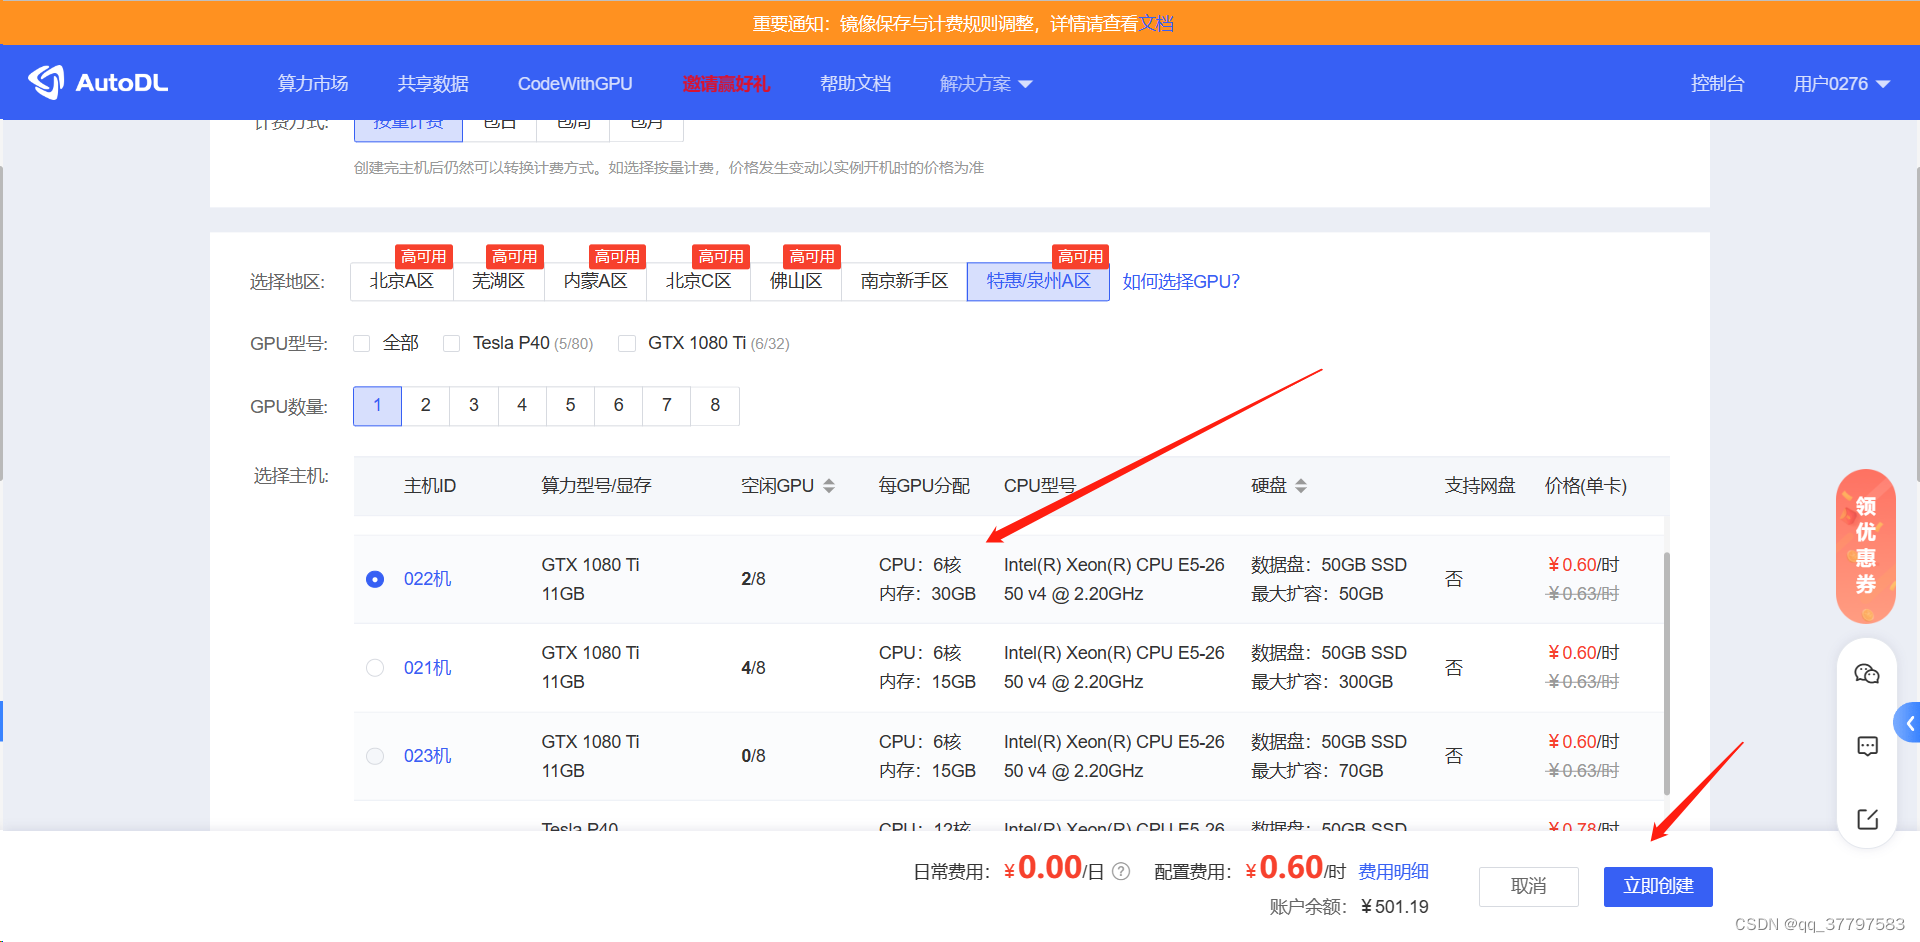1920x942 pixels.
Task: Set GPU count to 8
Action: [715, 405]
